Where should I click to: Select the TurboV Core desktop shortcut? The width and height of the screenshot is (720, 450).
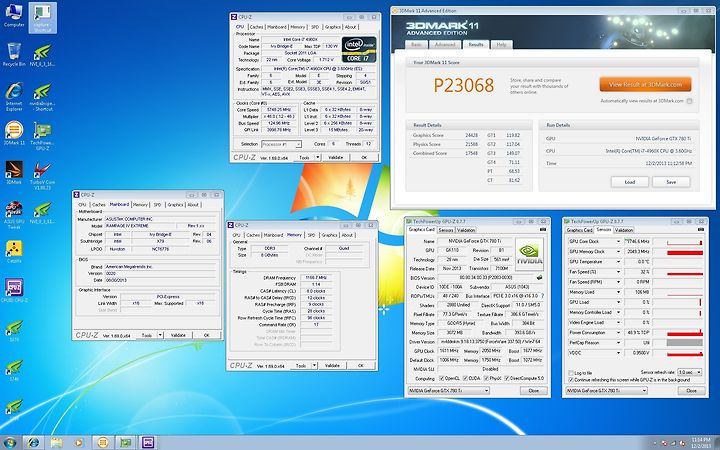point(42,176)
